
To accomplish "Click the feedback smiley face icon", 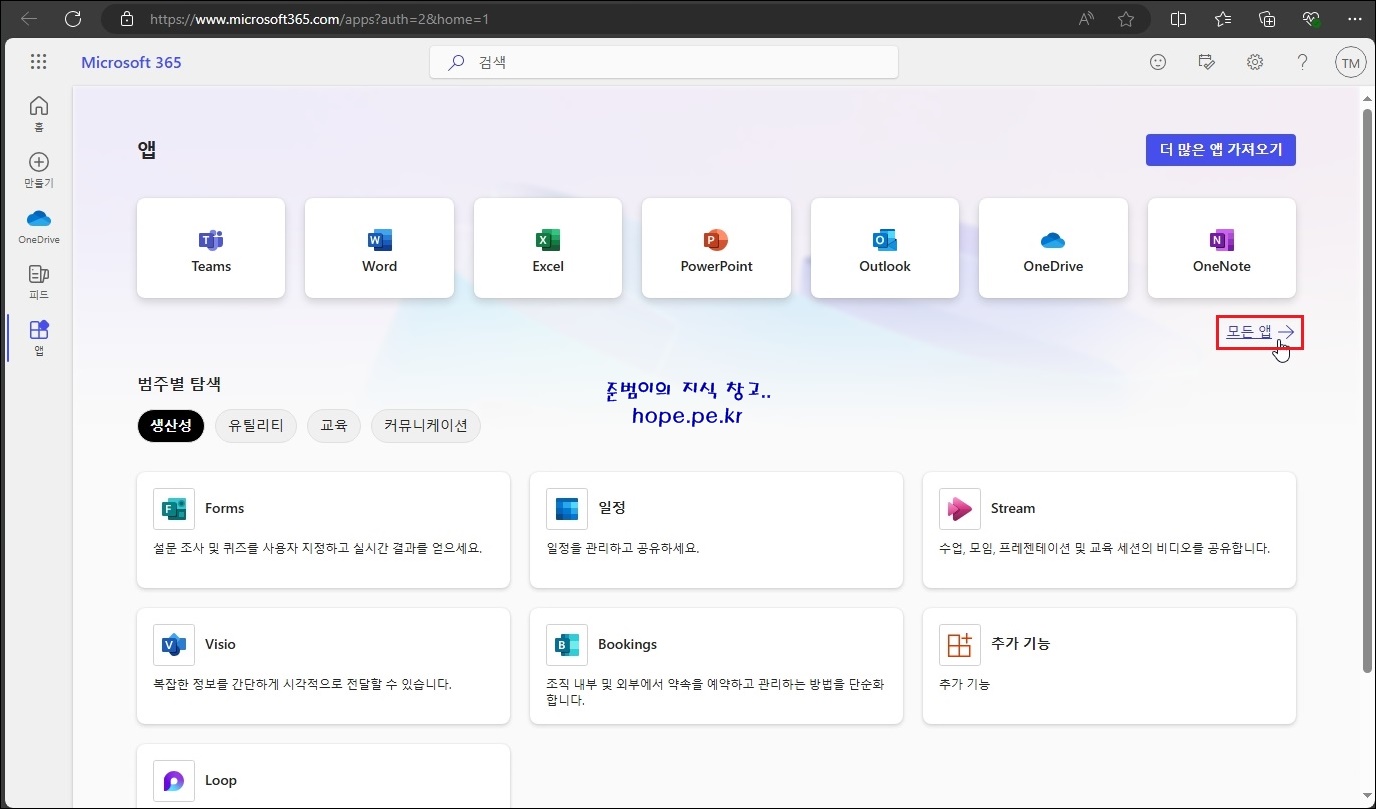I will point(1158,62).
